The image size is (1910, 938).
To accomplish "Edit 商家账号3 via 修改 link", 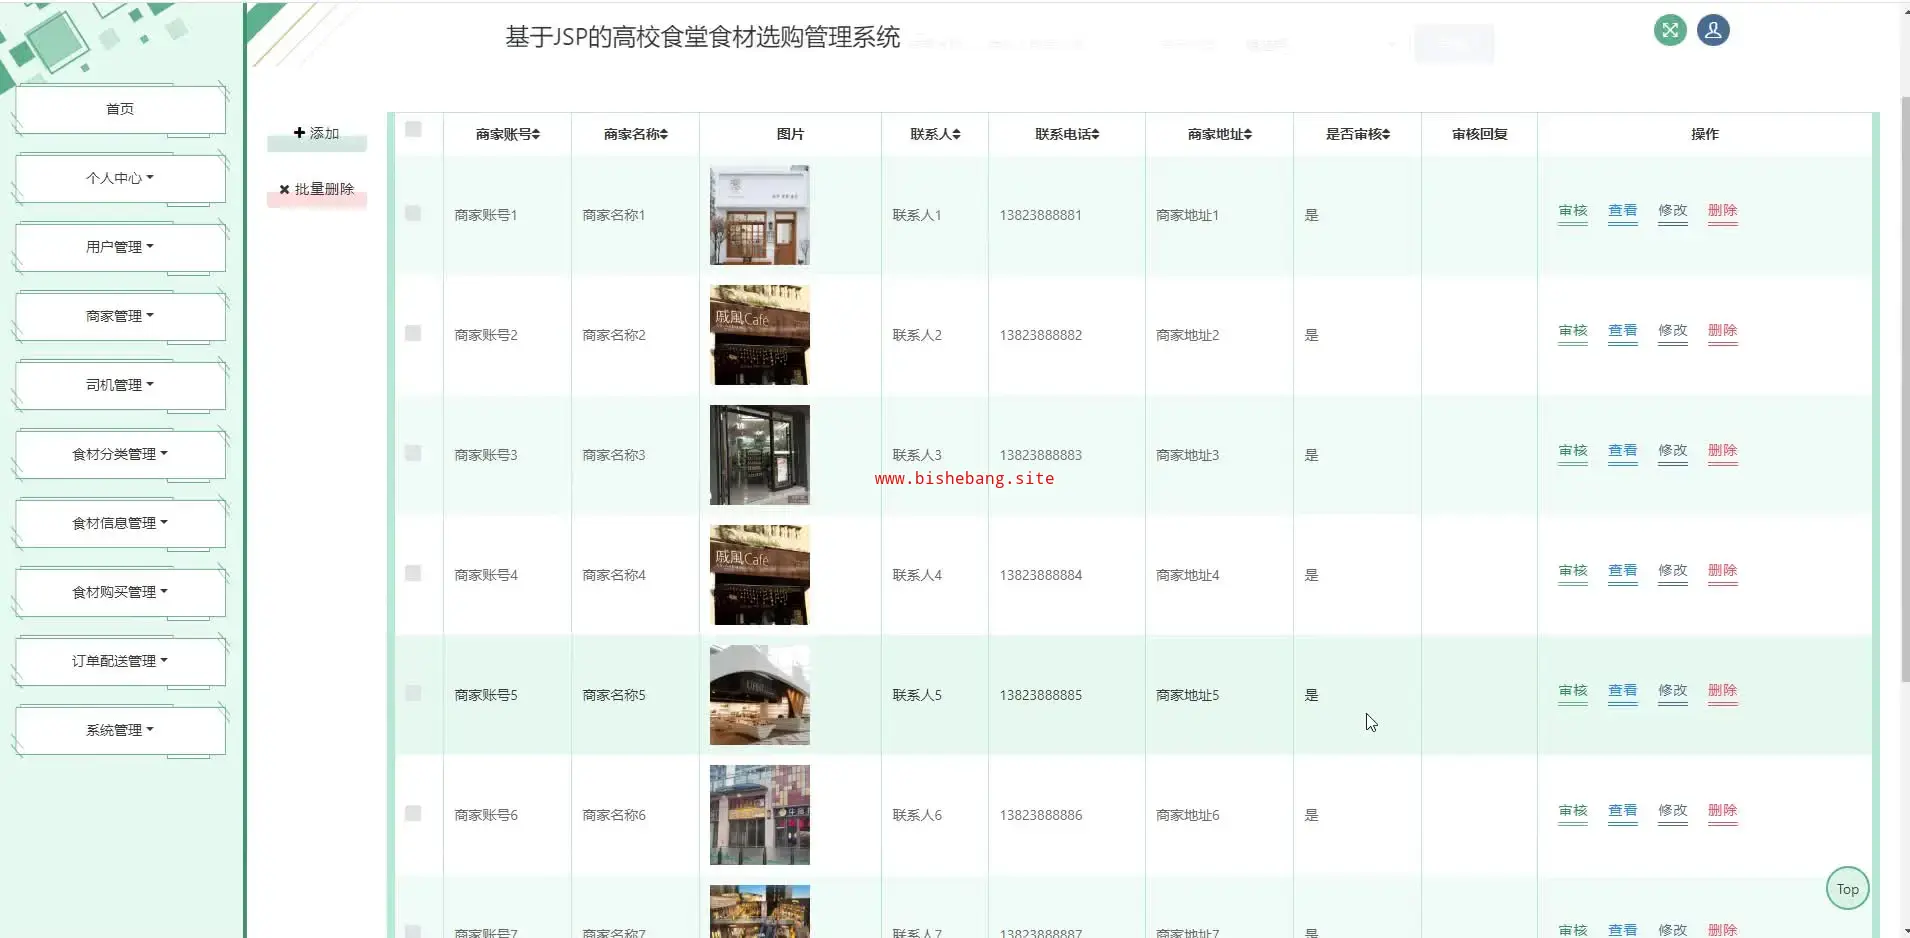I will tap(1673, 451).
